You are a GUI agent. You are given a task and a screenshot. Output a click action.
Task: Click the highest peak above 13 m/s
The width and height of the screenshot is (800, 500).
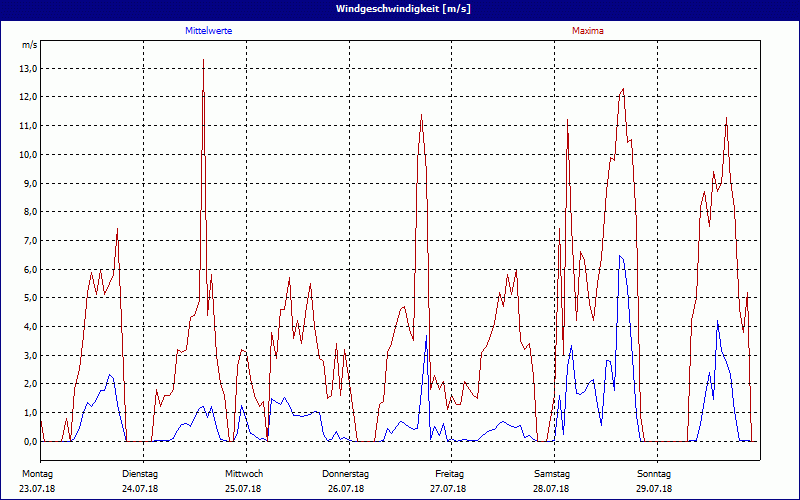(203, 61)
